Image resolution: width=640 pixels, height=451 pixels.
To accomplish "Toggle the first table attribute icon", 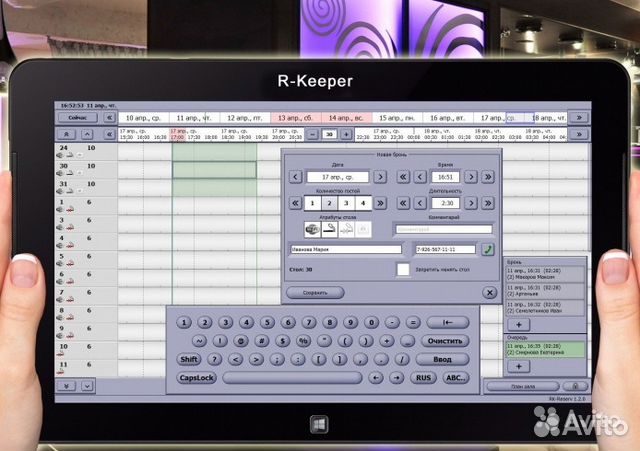I will click(313, 229).
